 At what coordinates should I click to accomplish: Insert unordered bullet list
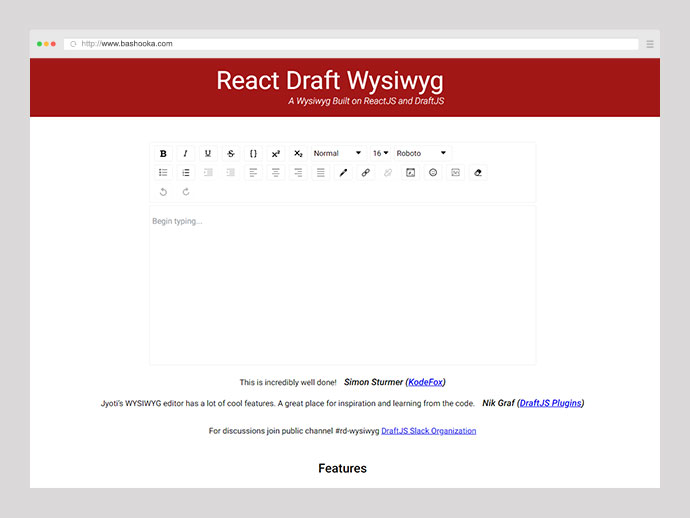163,173
